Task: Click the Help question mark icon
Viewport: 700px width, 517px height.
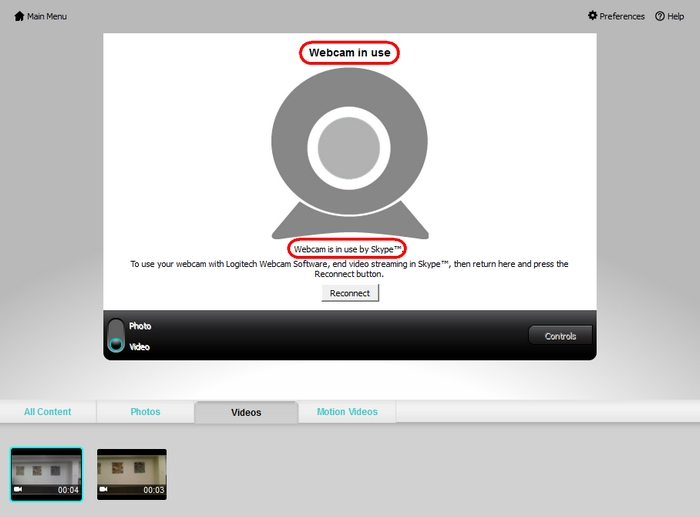Action: [660, 16]
